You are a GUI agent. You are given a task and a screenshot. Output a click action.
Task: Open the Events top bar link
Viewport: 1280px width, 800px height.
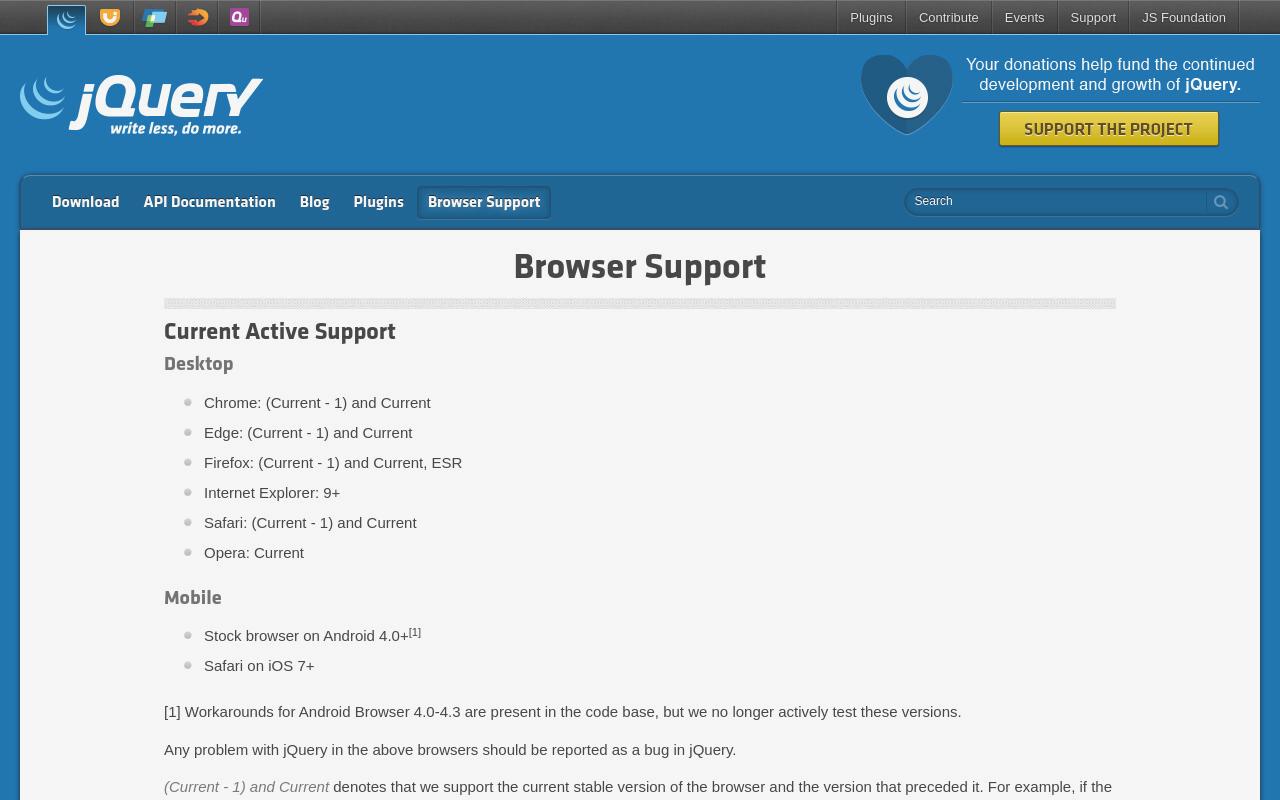click(1024, 17)
